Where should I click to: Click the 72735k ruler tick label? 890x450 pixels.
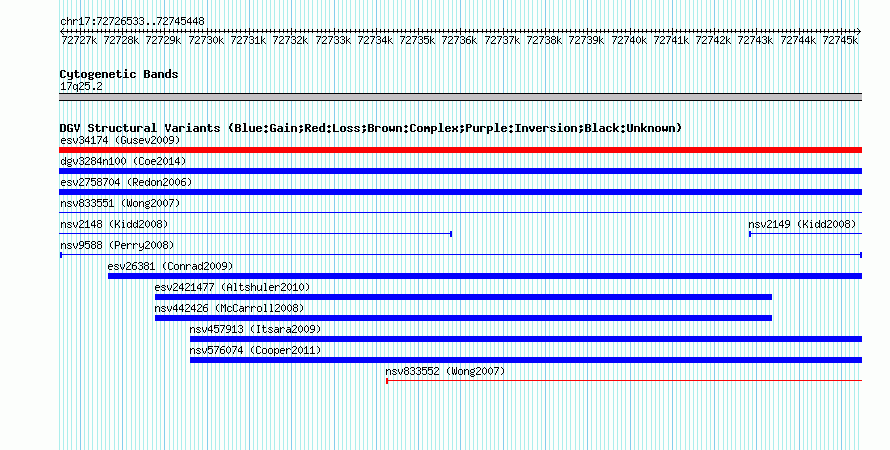click(417, 40)
